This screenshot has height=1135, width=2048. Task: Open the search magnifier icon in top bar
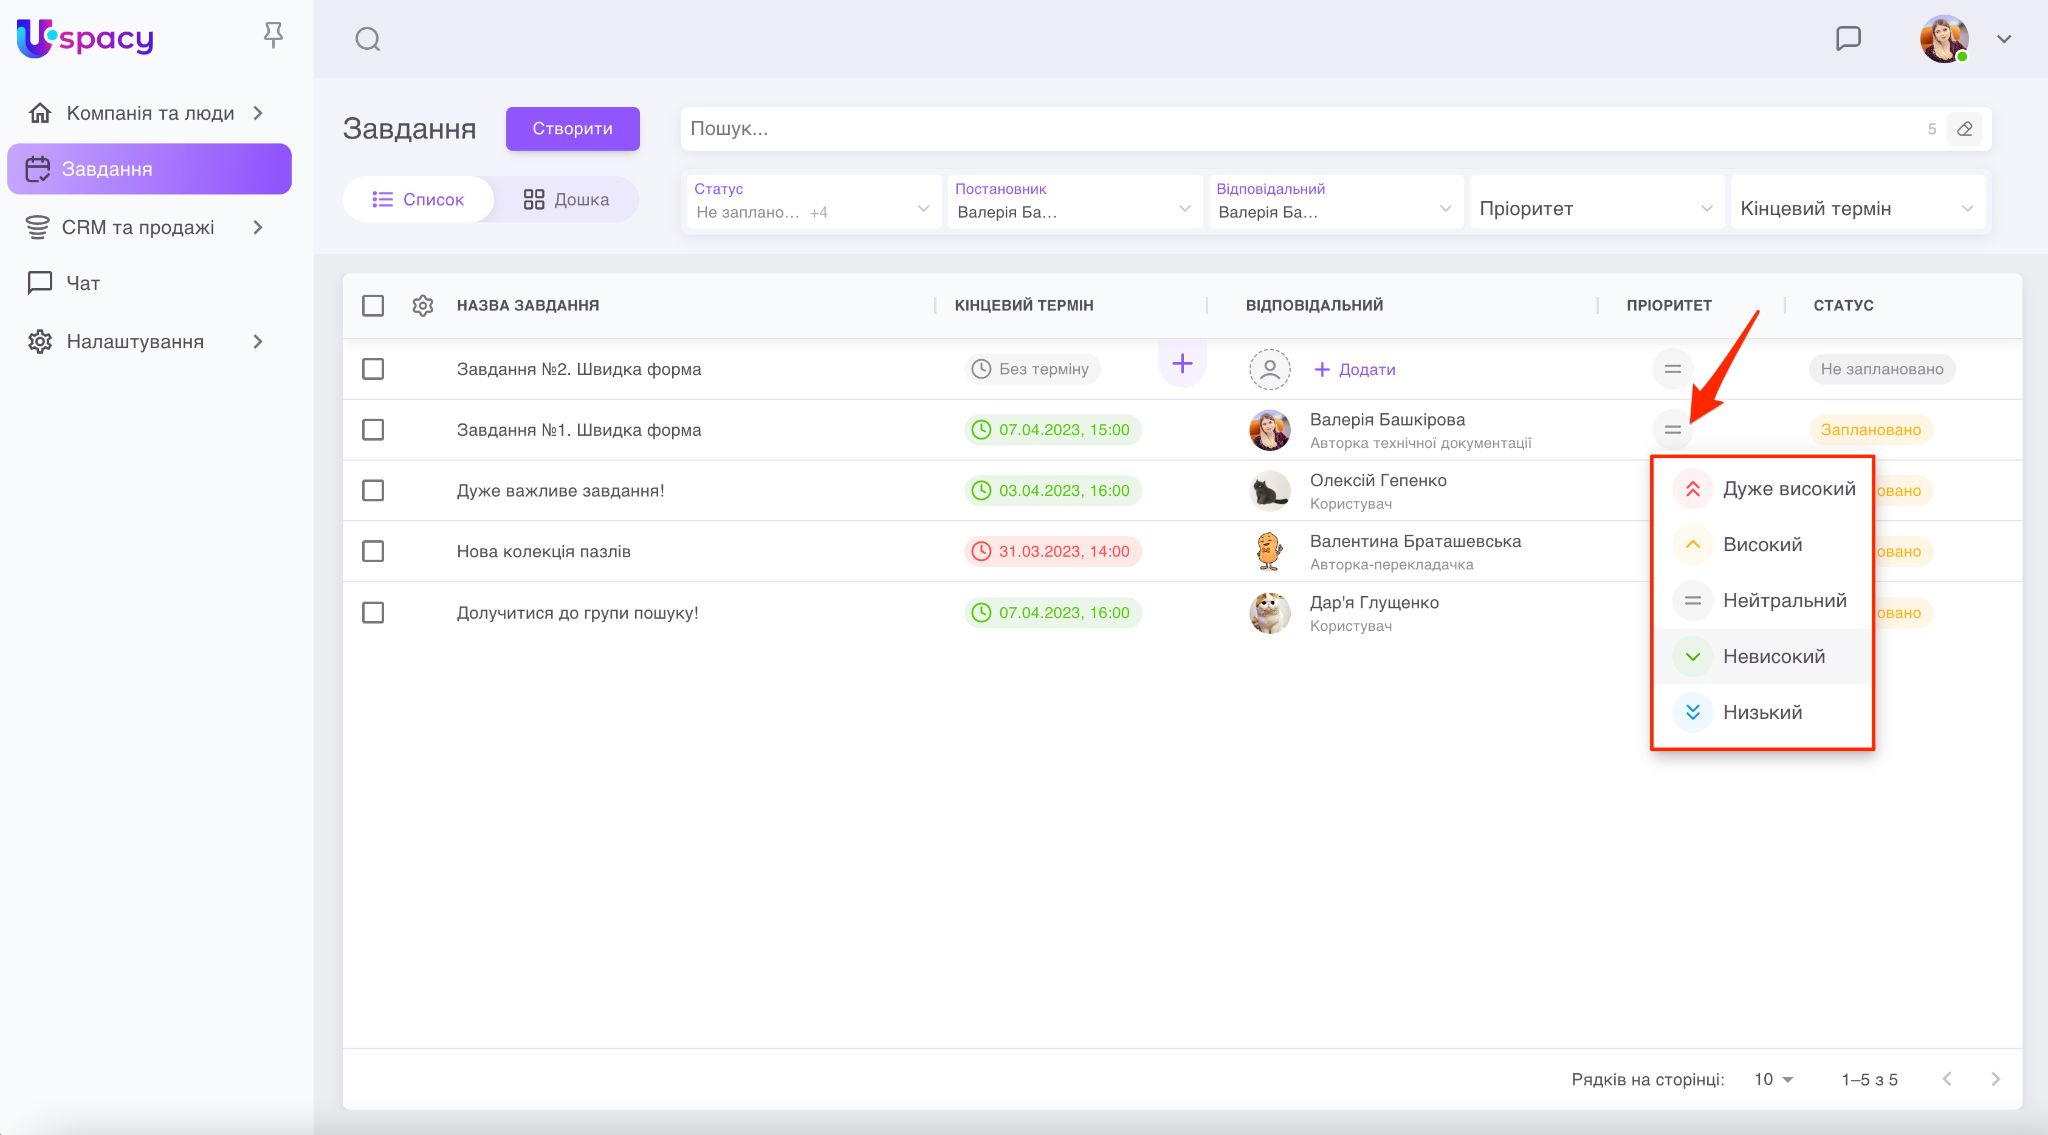pos(367,39)
